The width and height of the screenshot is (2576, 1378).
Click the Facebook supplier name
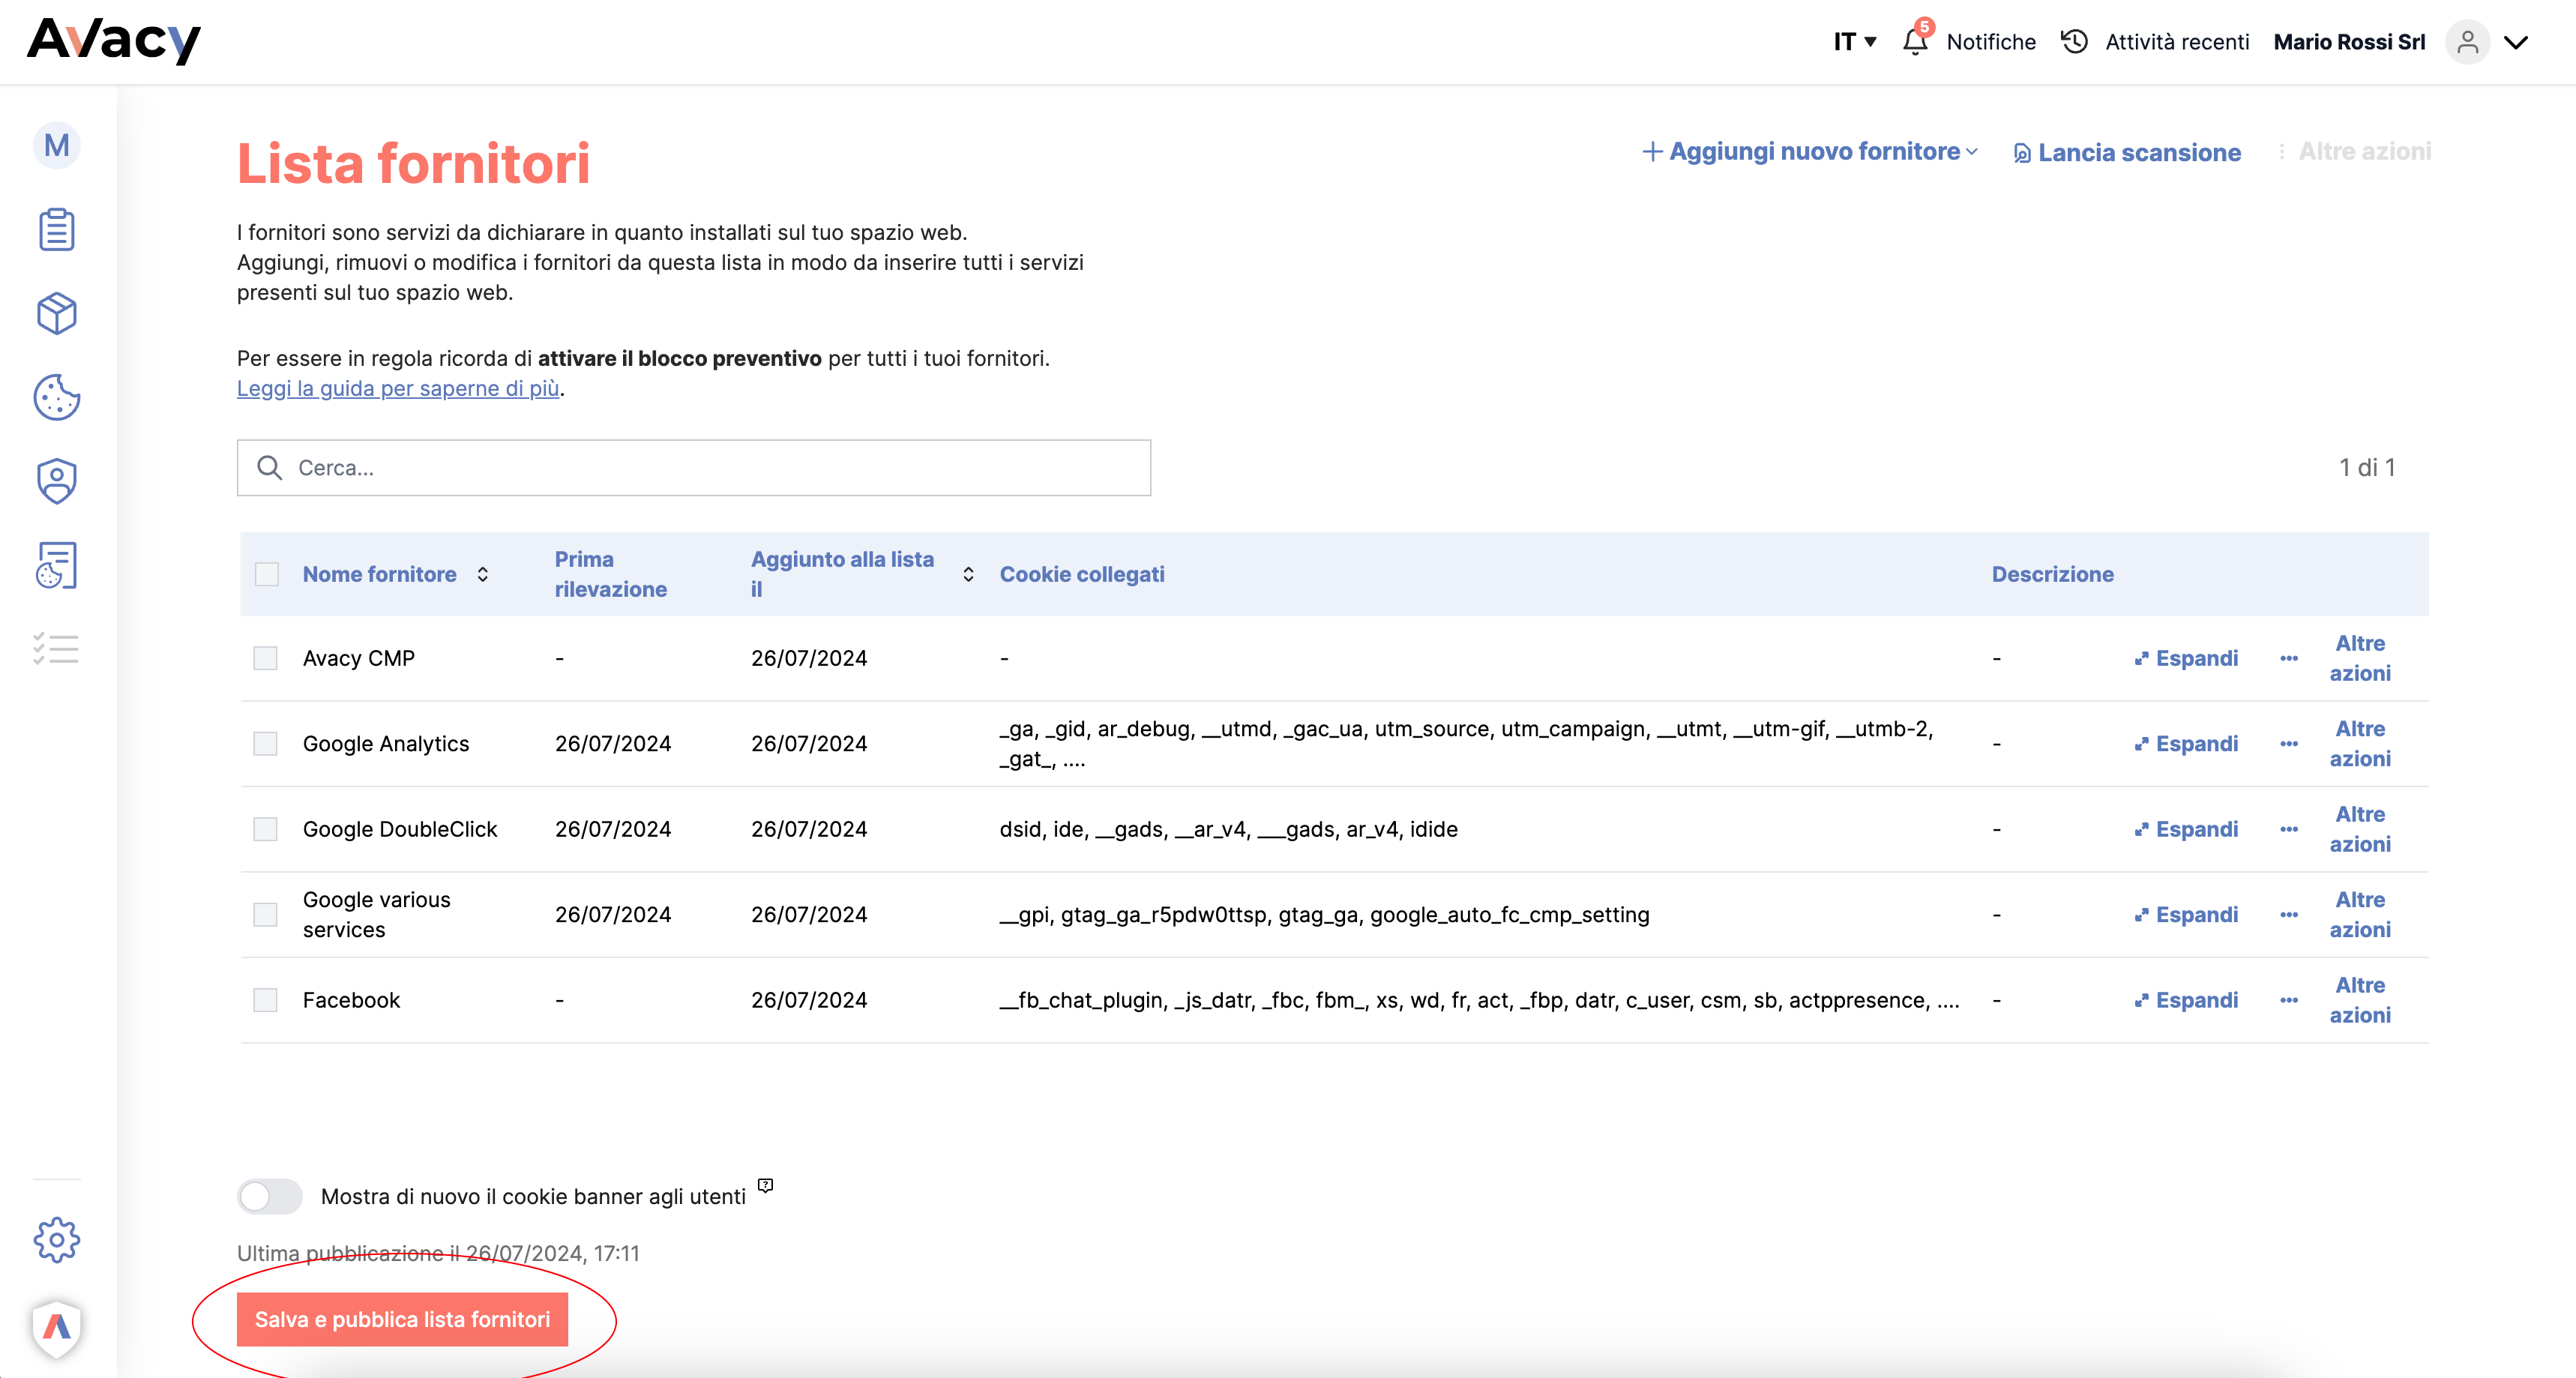tap(351, 1001)
